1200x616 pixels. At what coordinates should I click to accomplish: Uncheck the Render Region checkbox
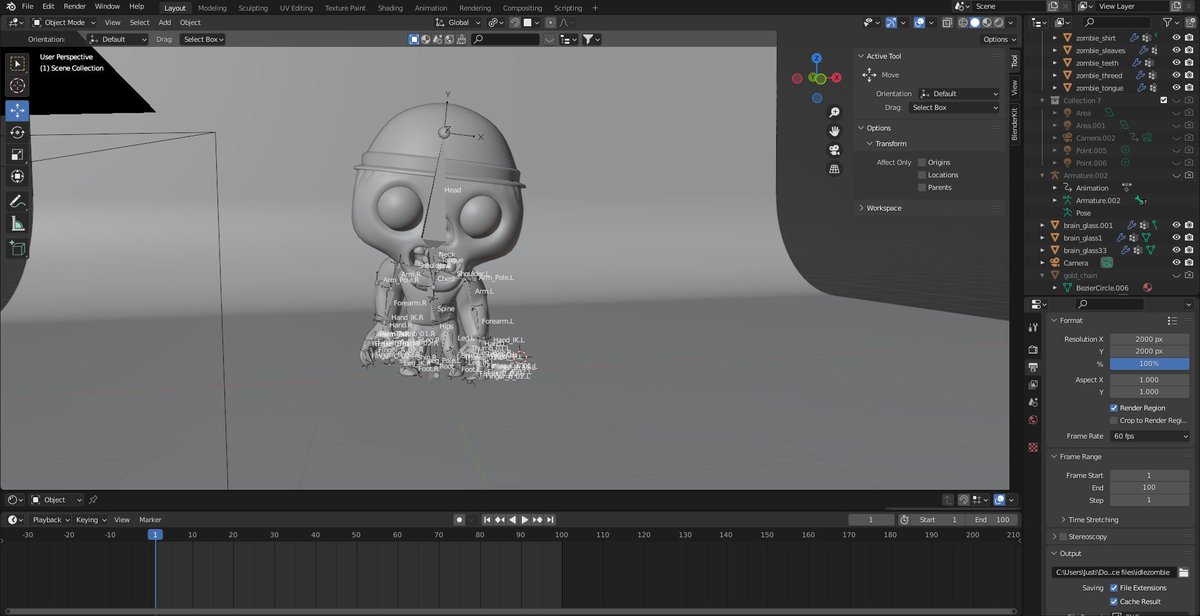1114,408
